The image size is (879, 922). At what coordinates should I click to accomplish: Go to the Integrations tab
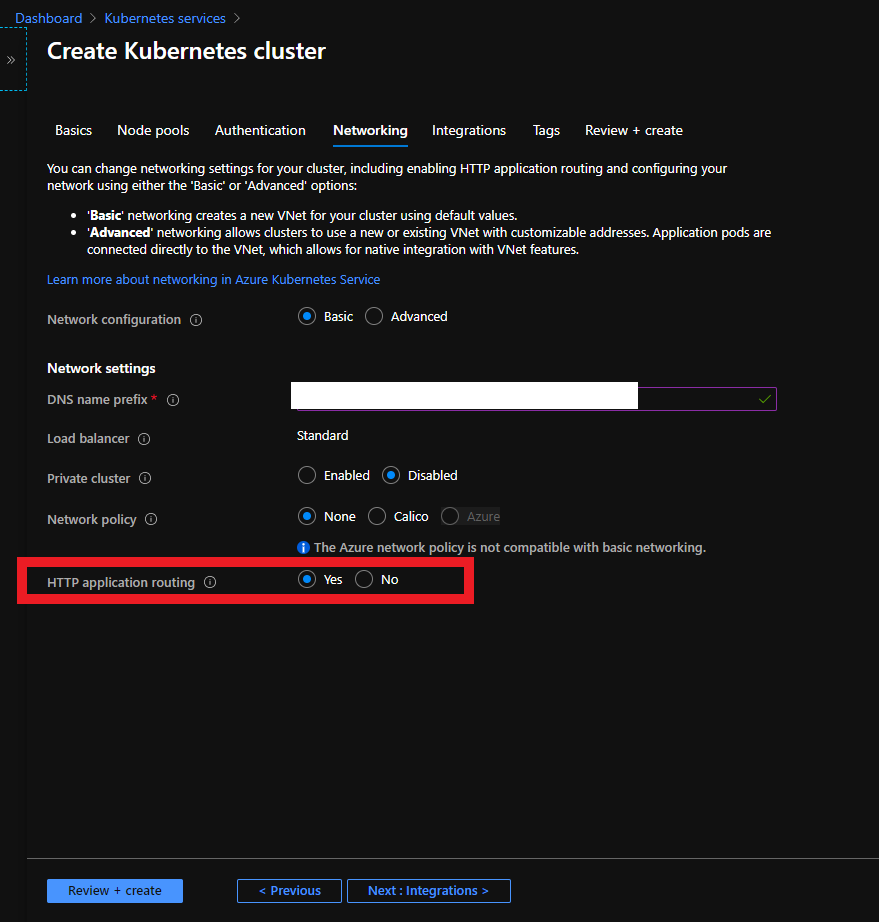pos(469,131)
